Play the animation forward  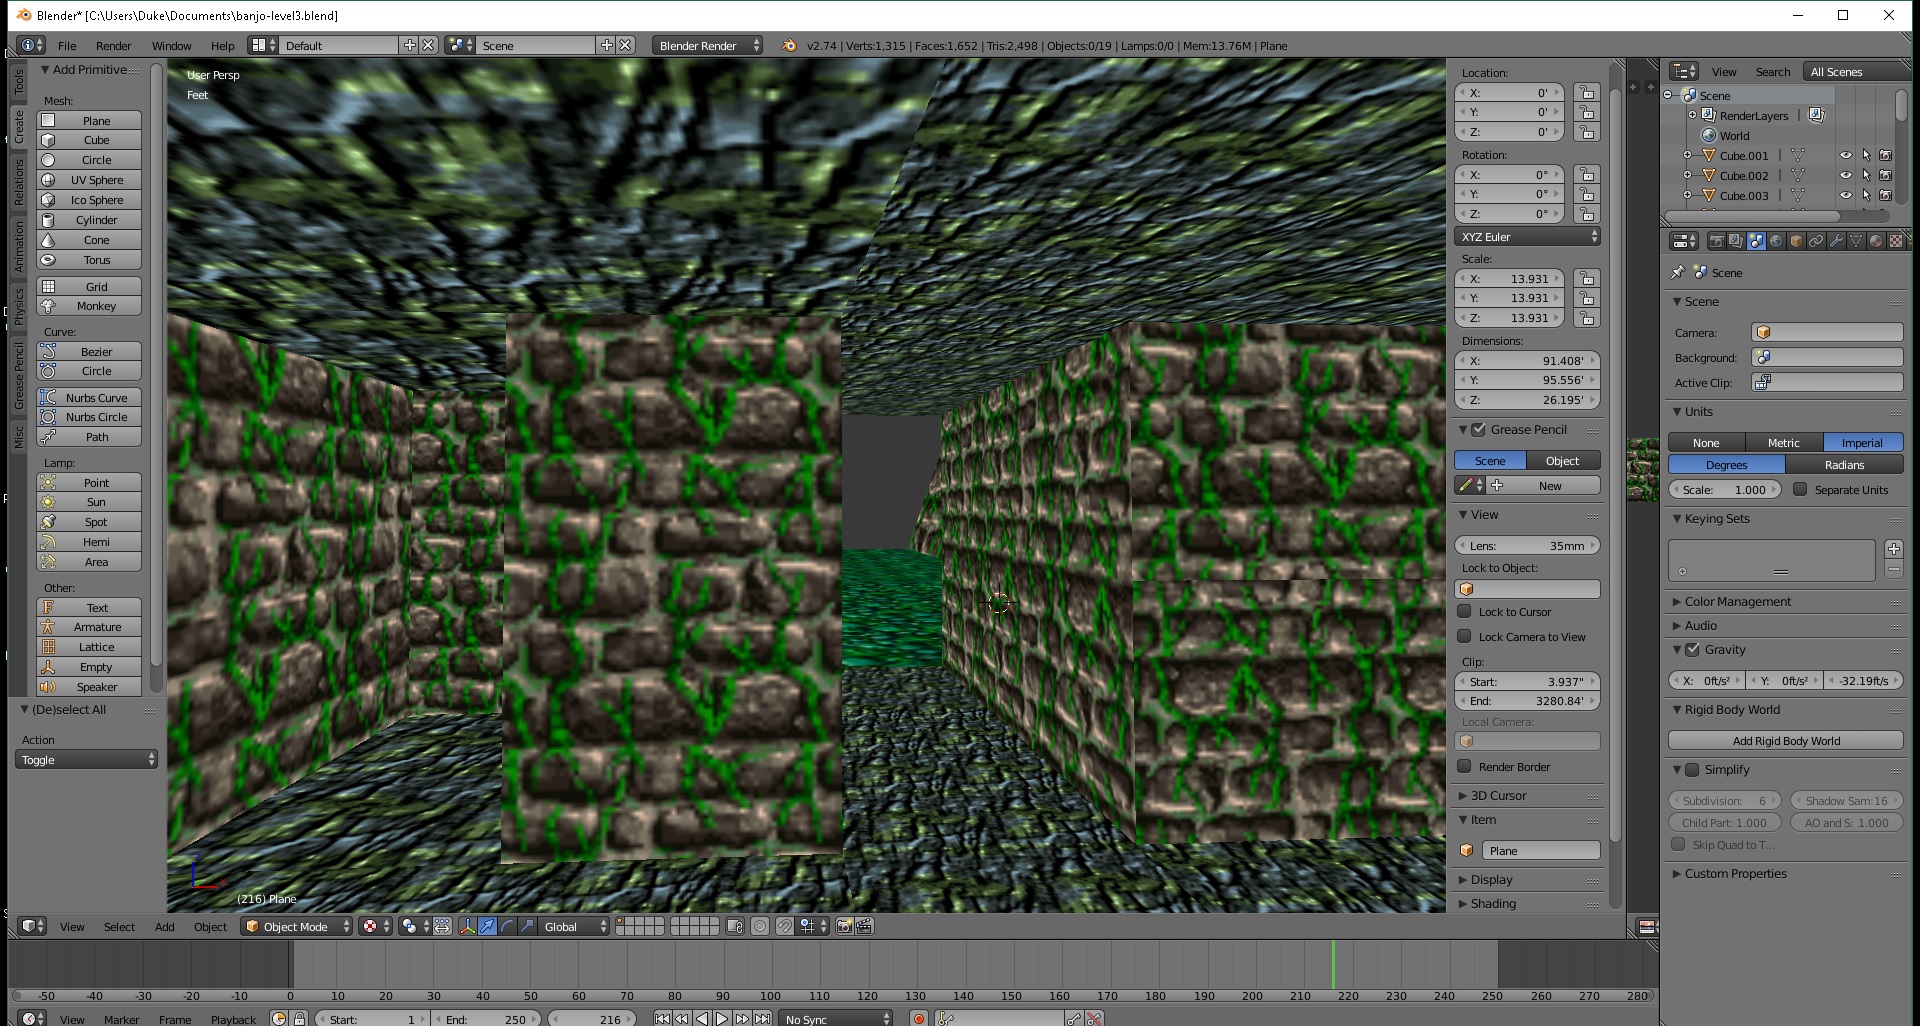(722, 1019)
